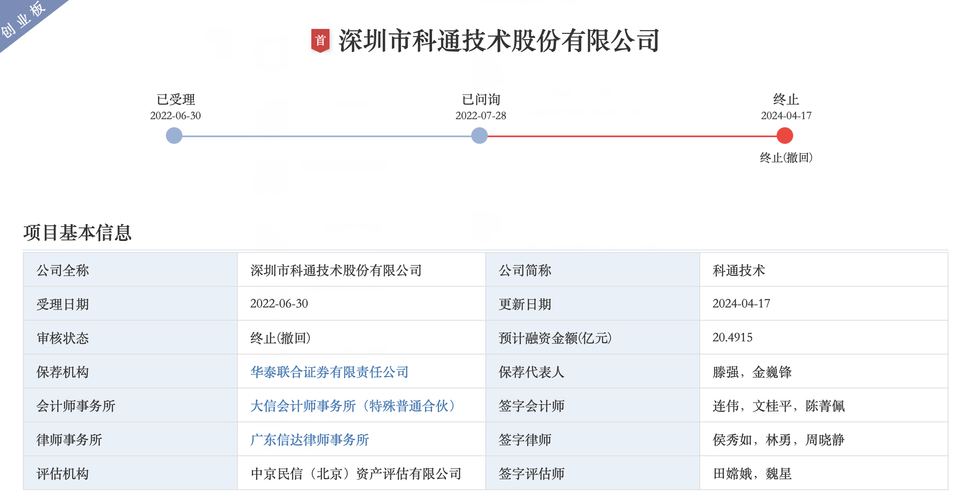Click the names 田嫦娥，魏星
The width and height of the screenshot is (964, 500).
(x=752, y=474)
